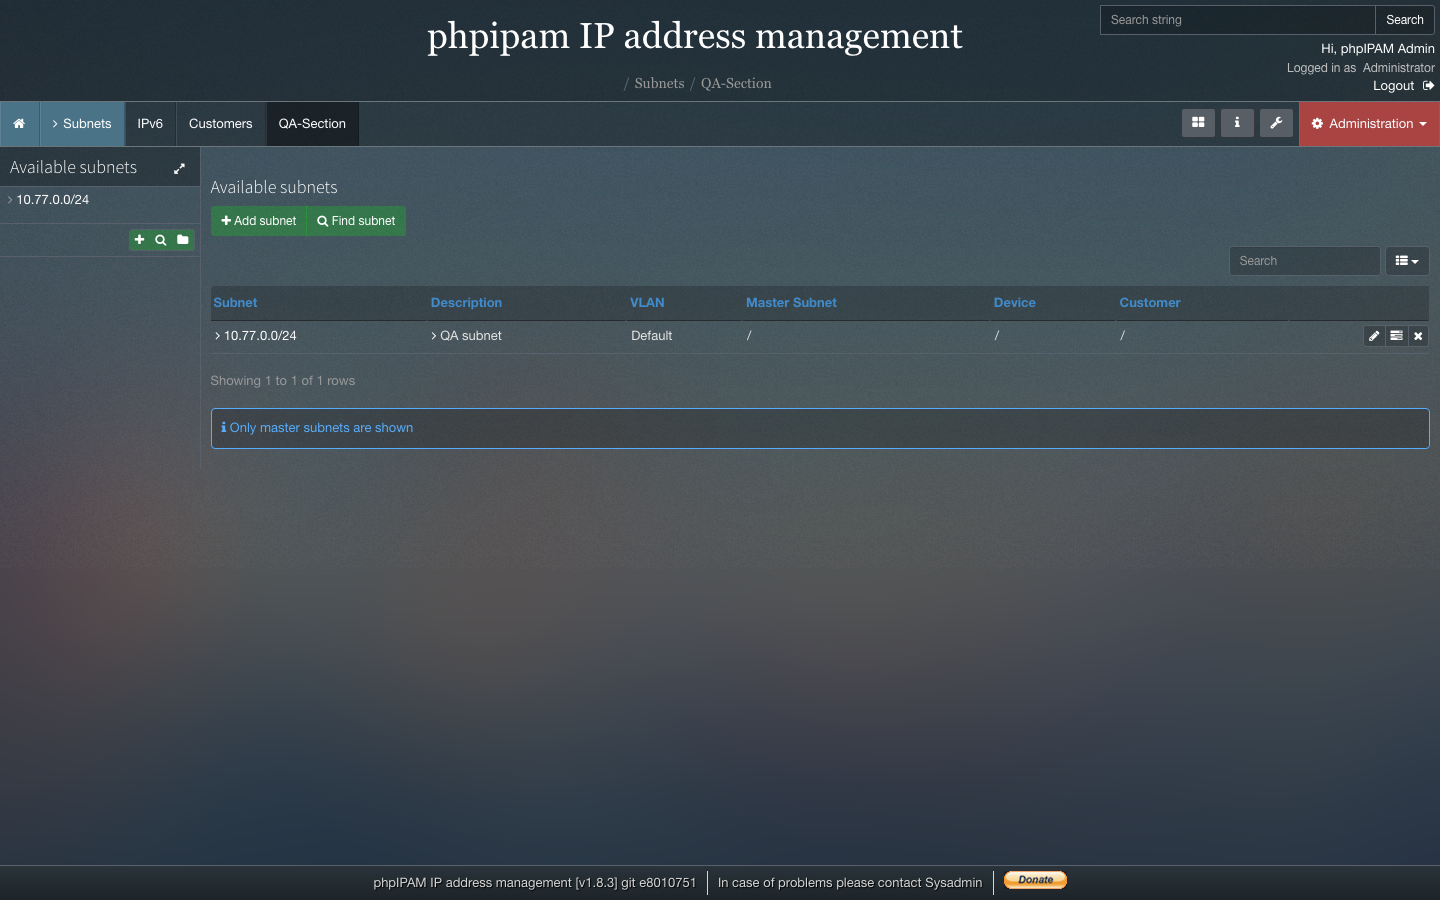Delete subnet 10.77.0.0/24 with X icon
Screen dimensions: 1440x900
click(x=1418, y=336)
